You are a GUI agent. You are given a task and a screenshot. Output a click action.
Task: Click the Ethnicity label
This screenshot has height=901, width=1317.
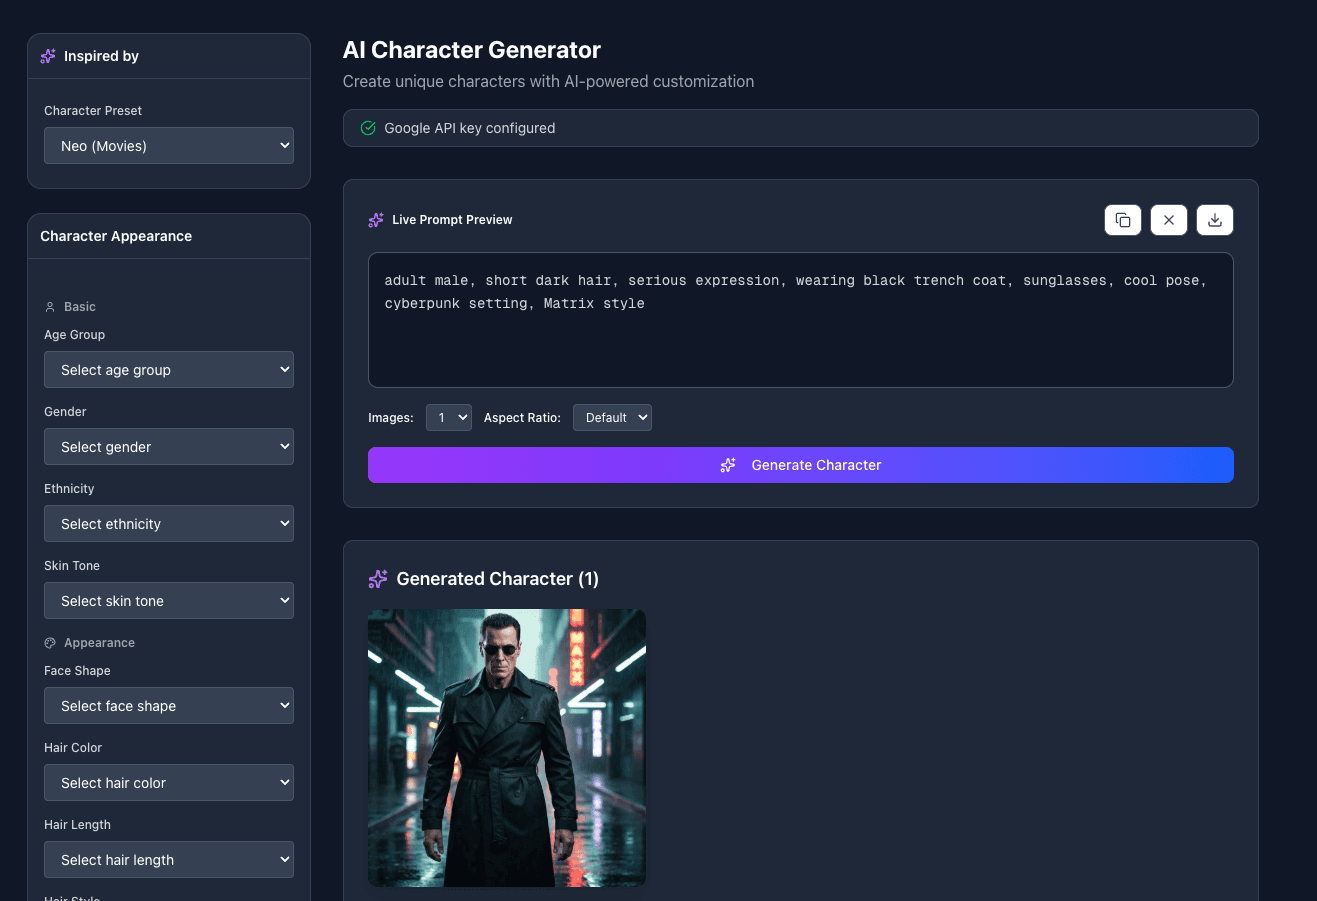69,489
